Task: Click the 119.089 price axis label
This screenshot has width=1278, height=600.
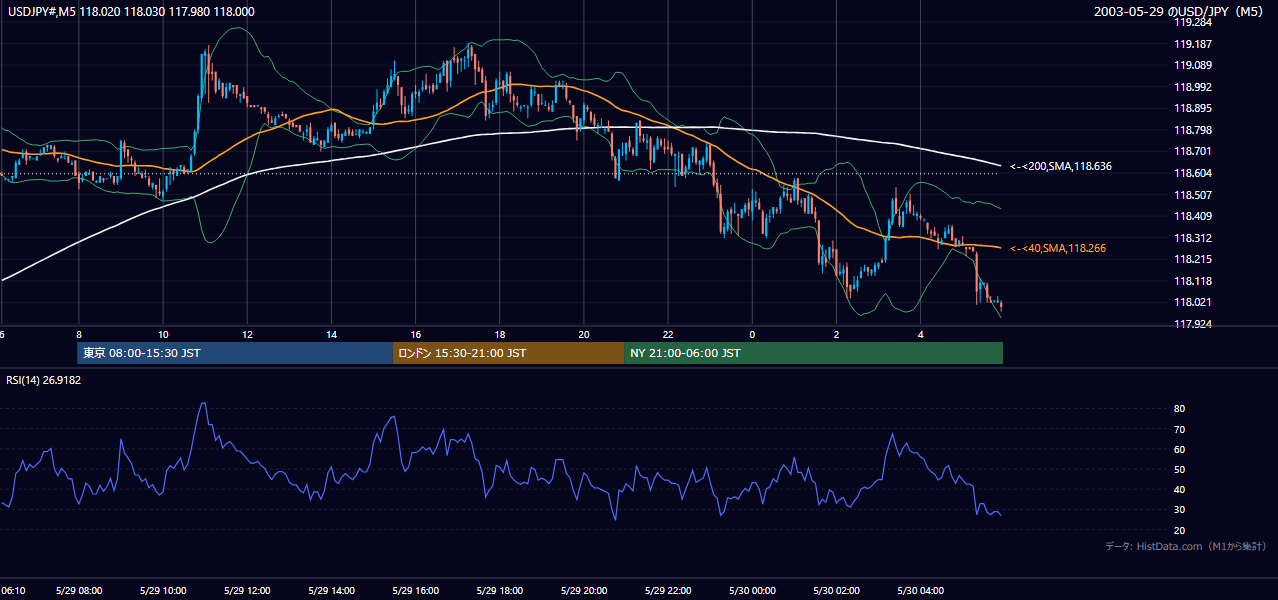Action: coord(1193,65)
